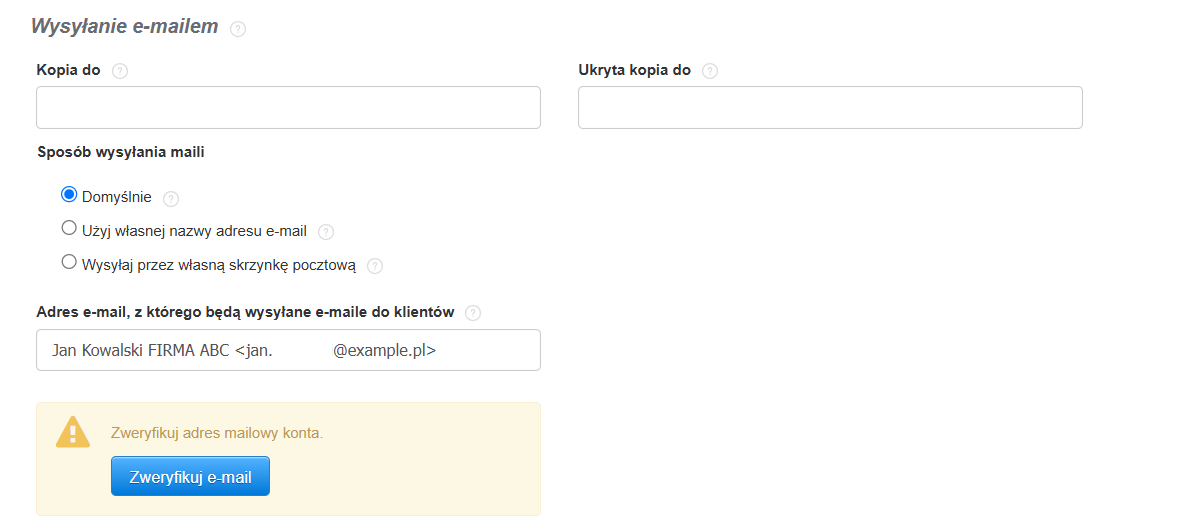Click the Sposób wysyłania maili label
This screenshot has height=530, width=1185.
point(121,152)
